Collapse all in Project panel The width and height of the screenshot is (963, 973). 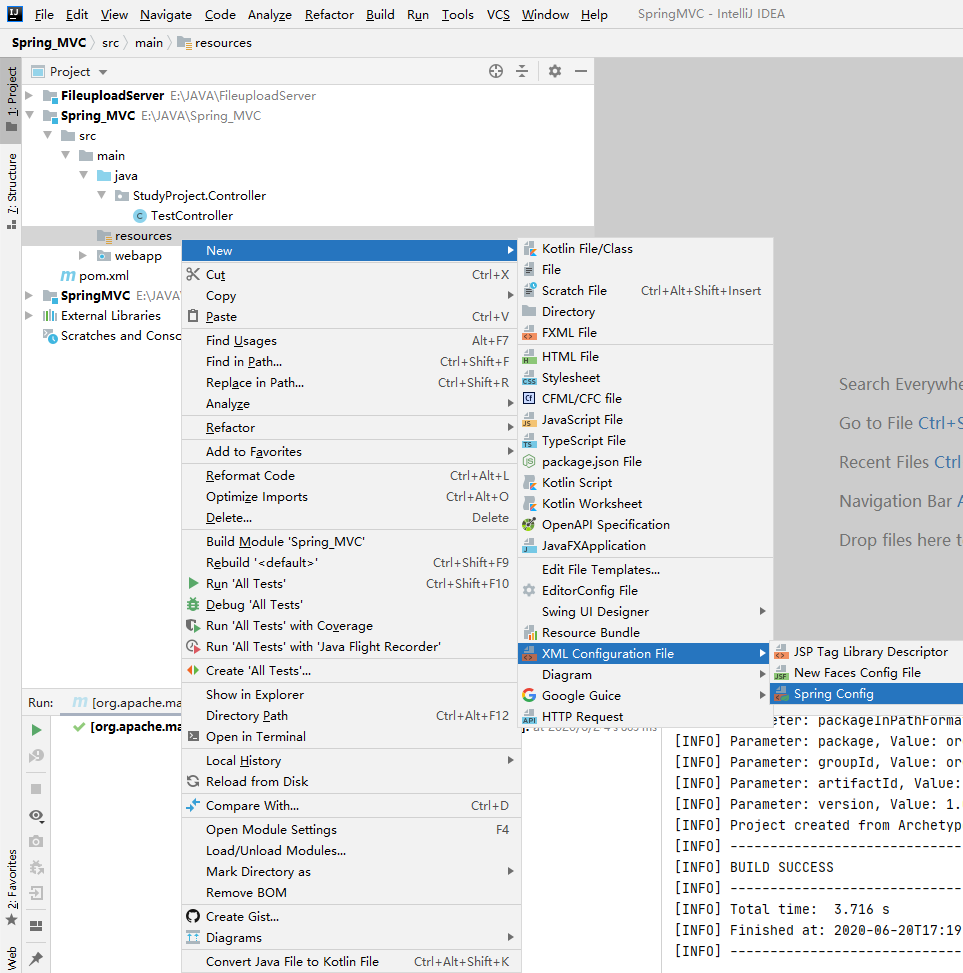coord(522,71)
